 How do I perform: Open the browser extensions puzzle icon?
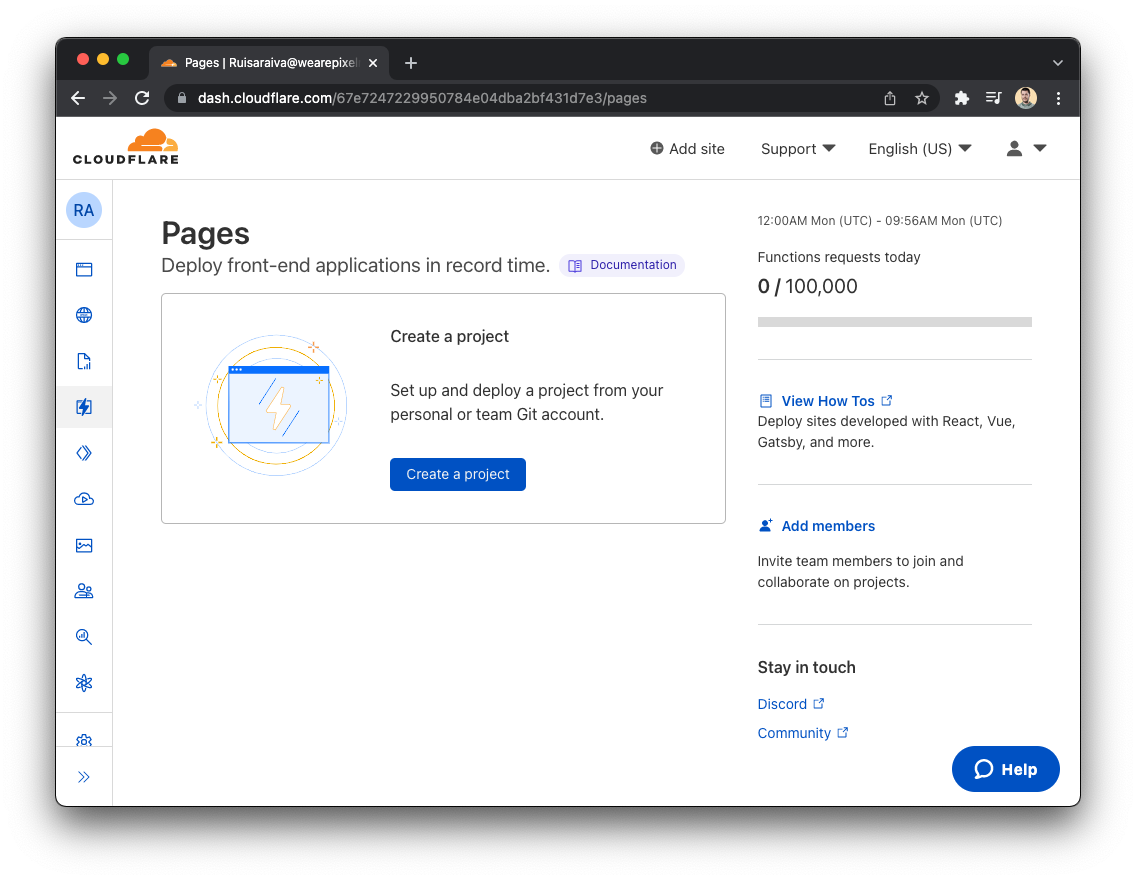pos(961,99)
